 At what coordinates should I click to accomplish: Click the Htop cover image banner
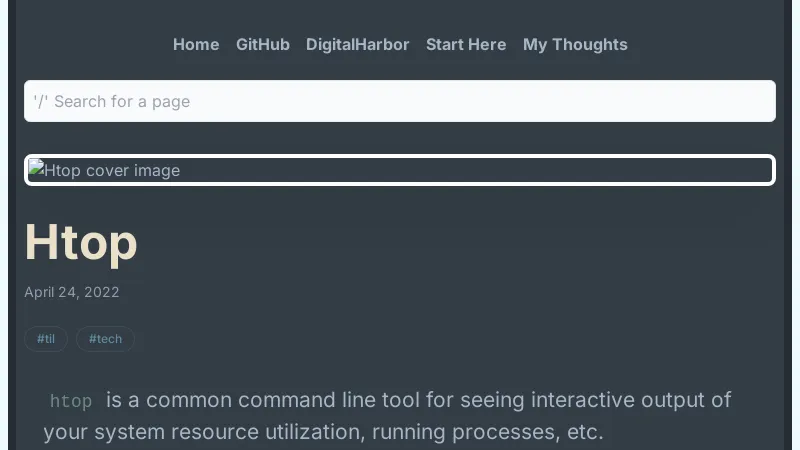point(400,170)
